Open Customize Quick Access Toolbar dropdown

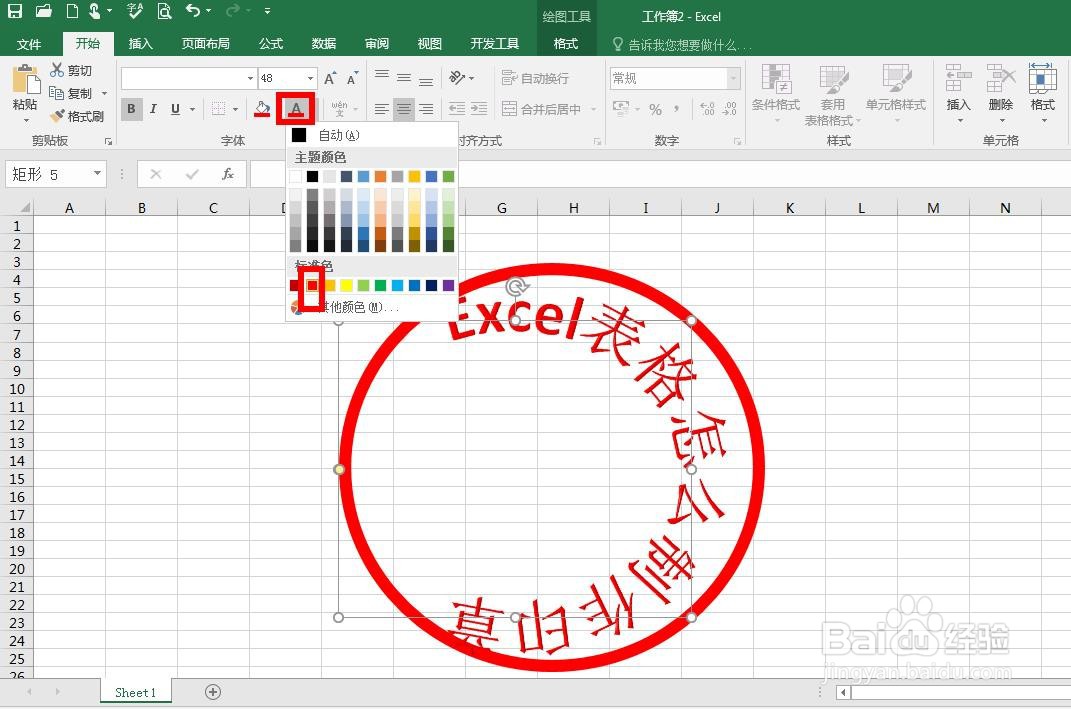(267, 11)
